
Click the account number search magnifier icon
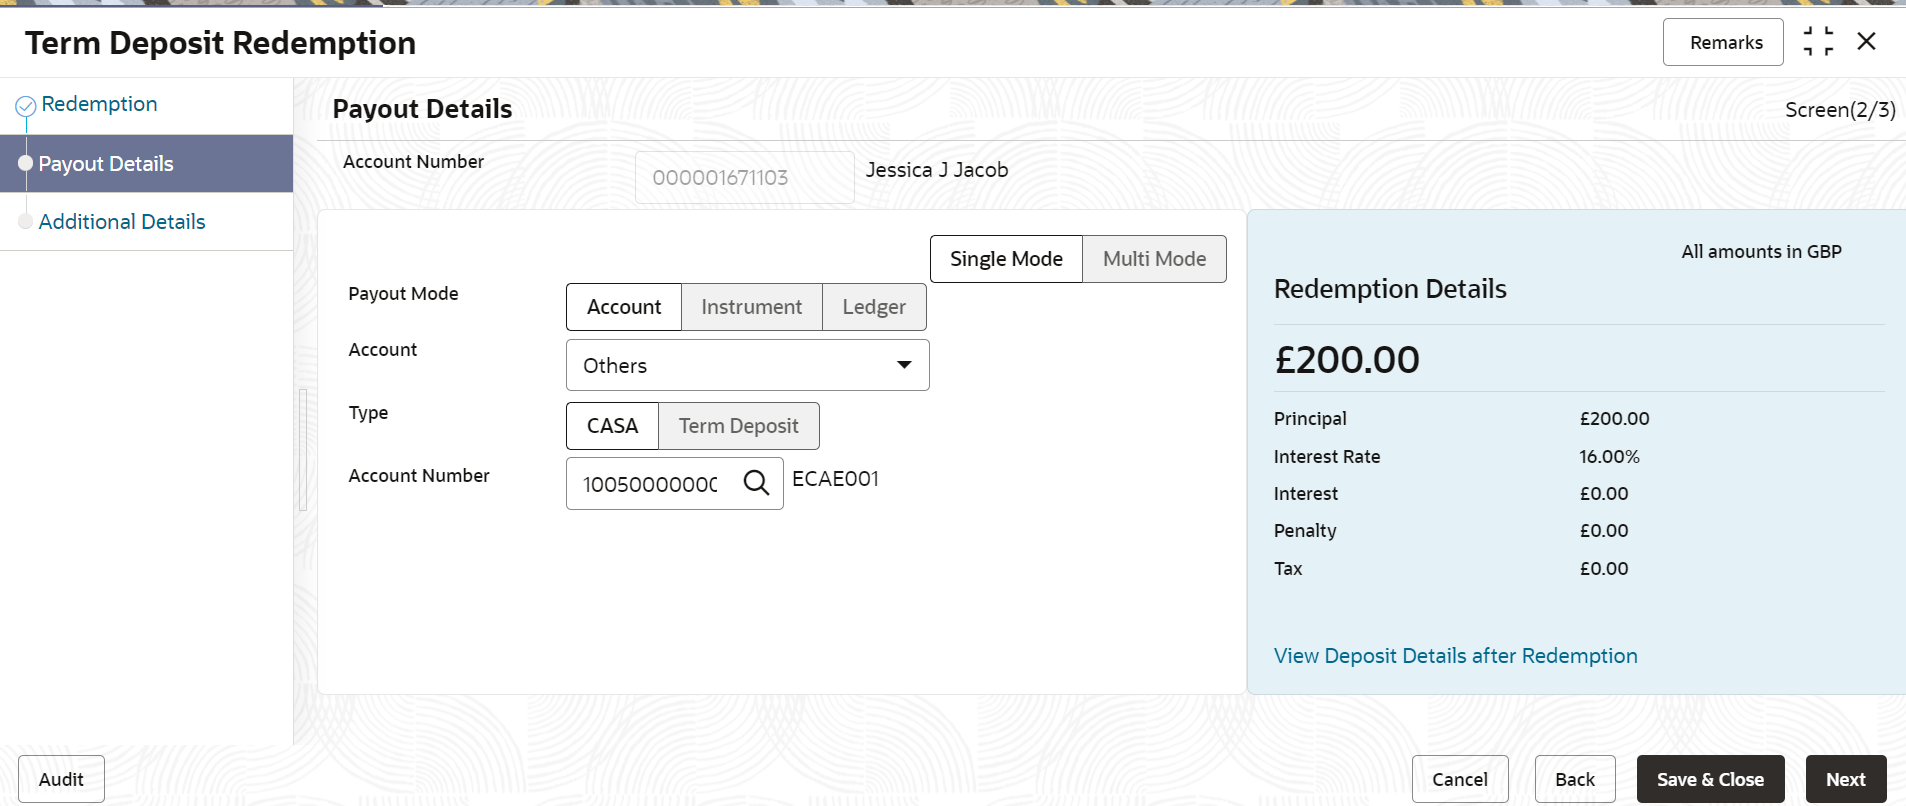[x=757, y=484]
